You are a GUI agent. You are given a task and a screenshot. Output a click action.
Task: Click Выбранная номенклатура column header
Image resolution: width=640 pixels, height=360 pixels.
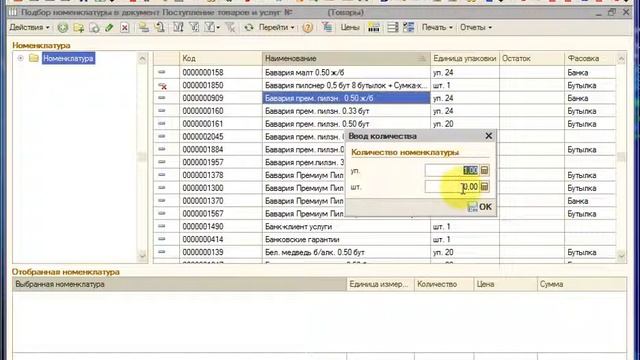tap(179, 284)
